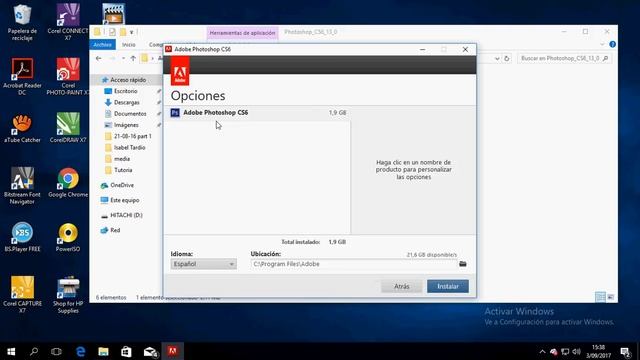
Task: Select Adobe installer taskbar icon
Action: click(173, 351)
